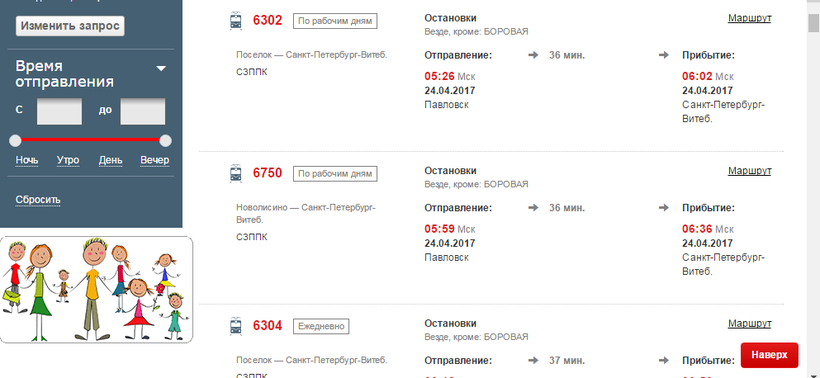Click Сбросить to reset filters
Image resolution: width=820 pixels, height=378 pixels.
click(38, 200)
